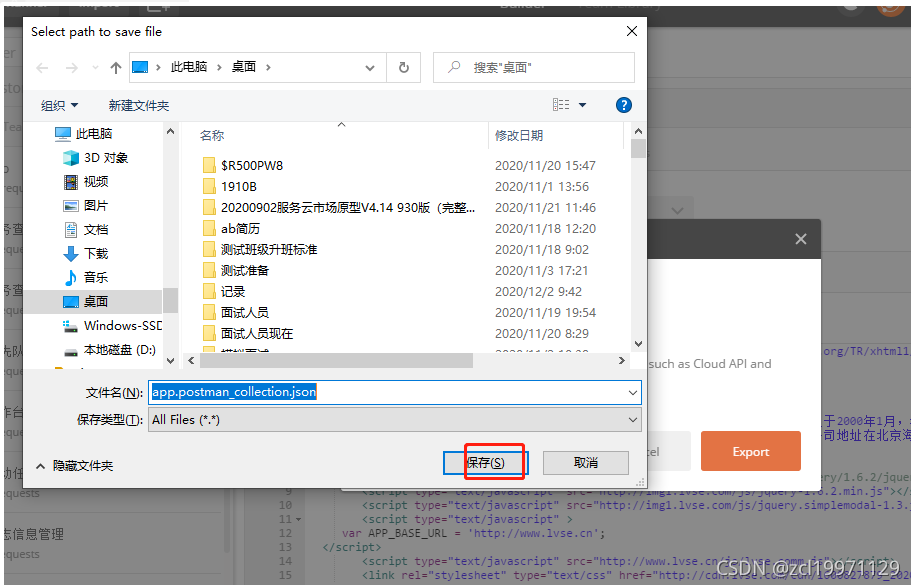Change view with the view layout icon
The image size is (916, 587).
pyautogui.click(x=561, y=105)
